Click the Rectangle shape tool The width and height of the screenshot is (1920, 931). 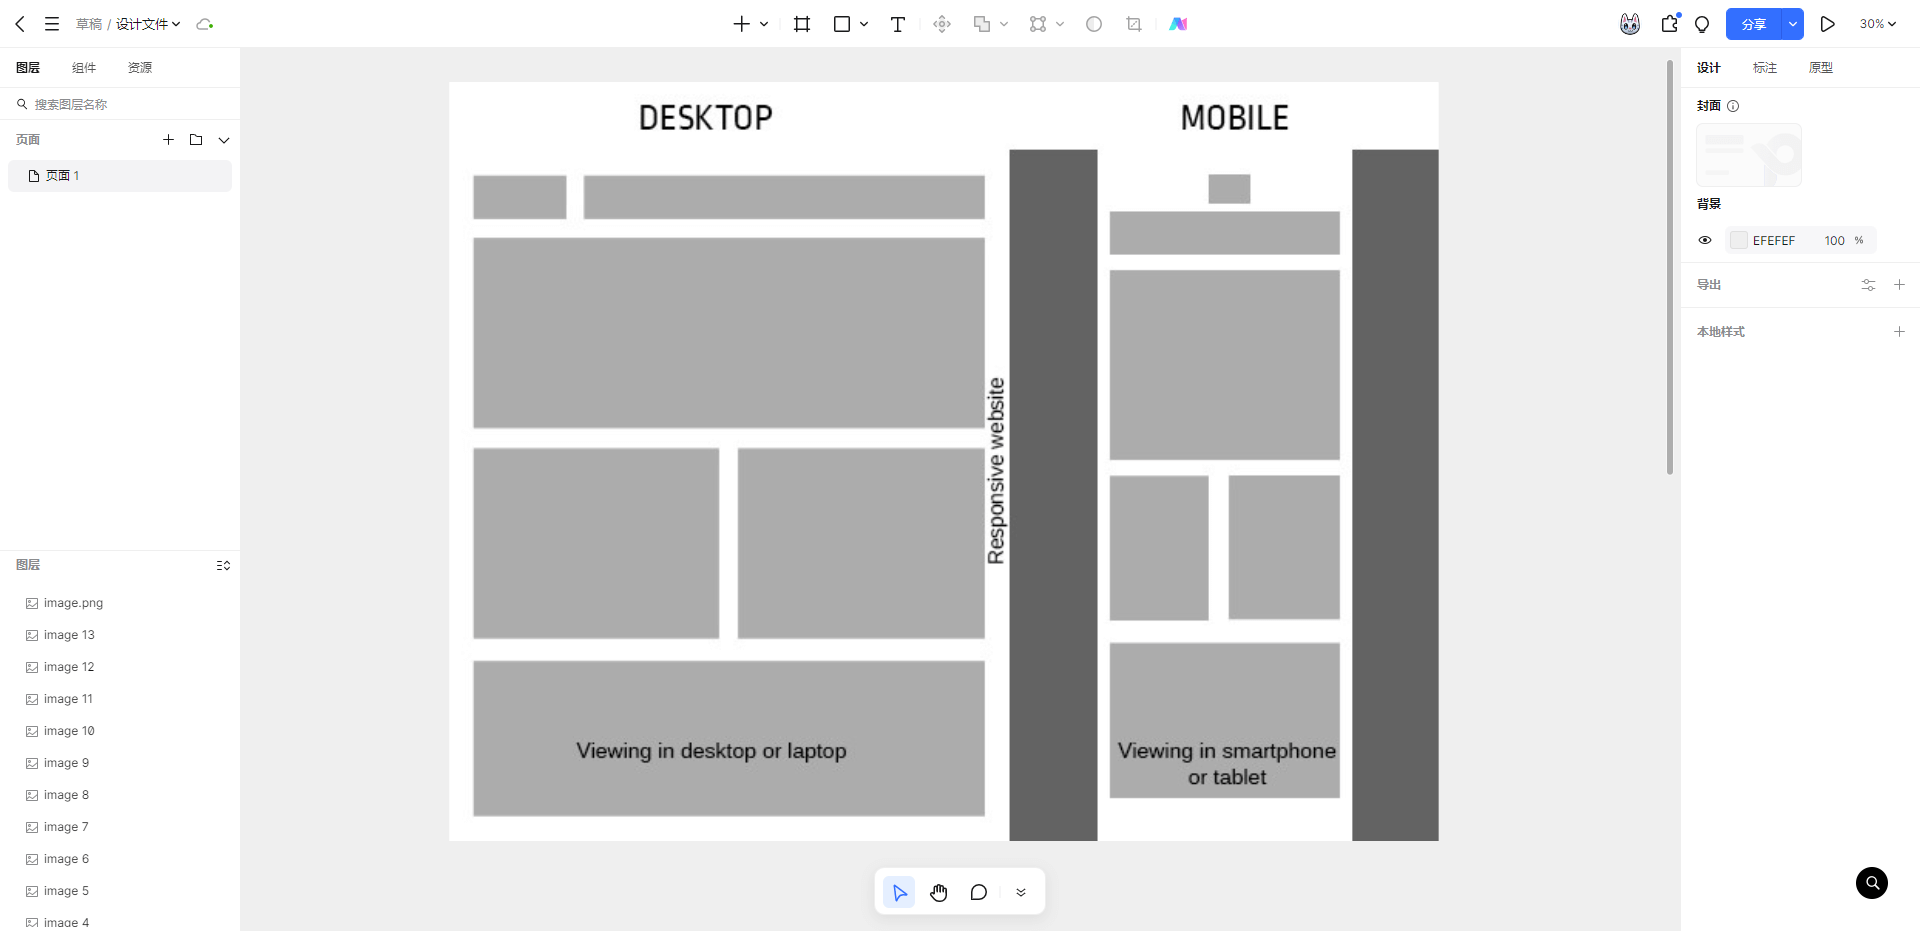coord(842,24)
